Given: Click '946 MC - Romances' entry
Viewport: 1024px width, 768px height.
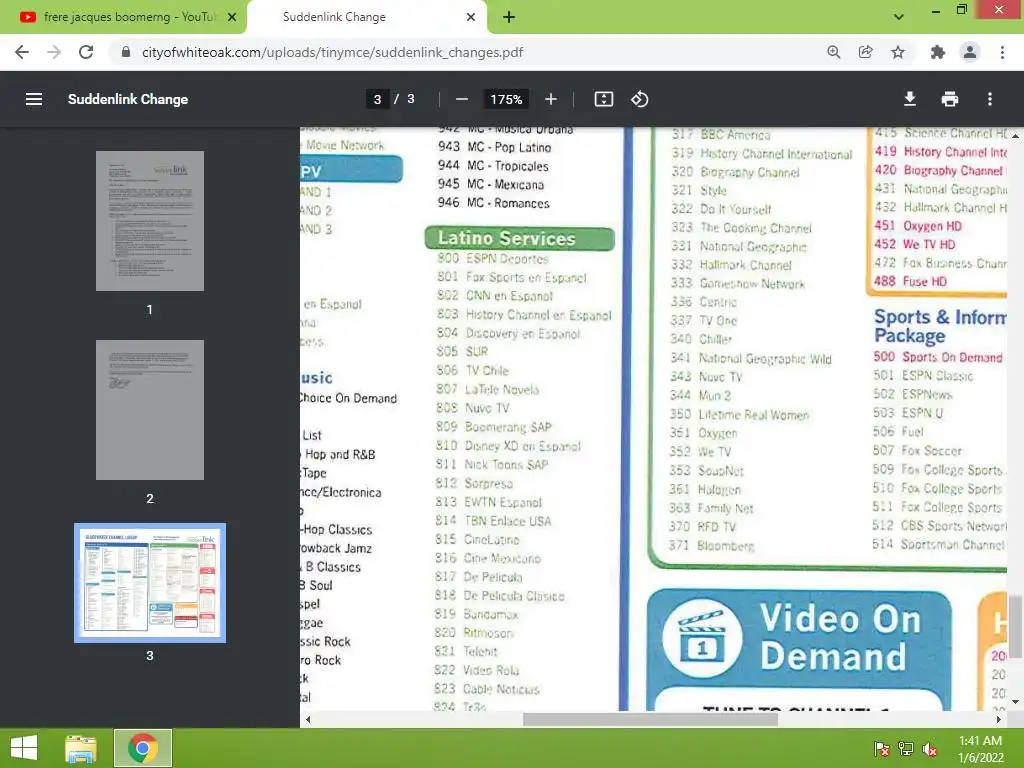Looking at the screenshot, I should point(494,203).
